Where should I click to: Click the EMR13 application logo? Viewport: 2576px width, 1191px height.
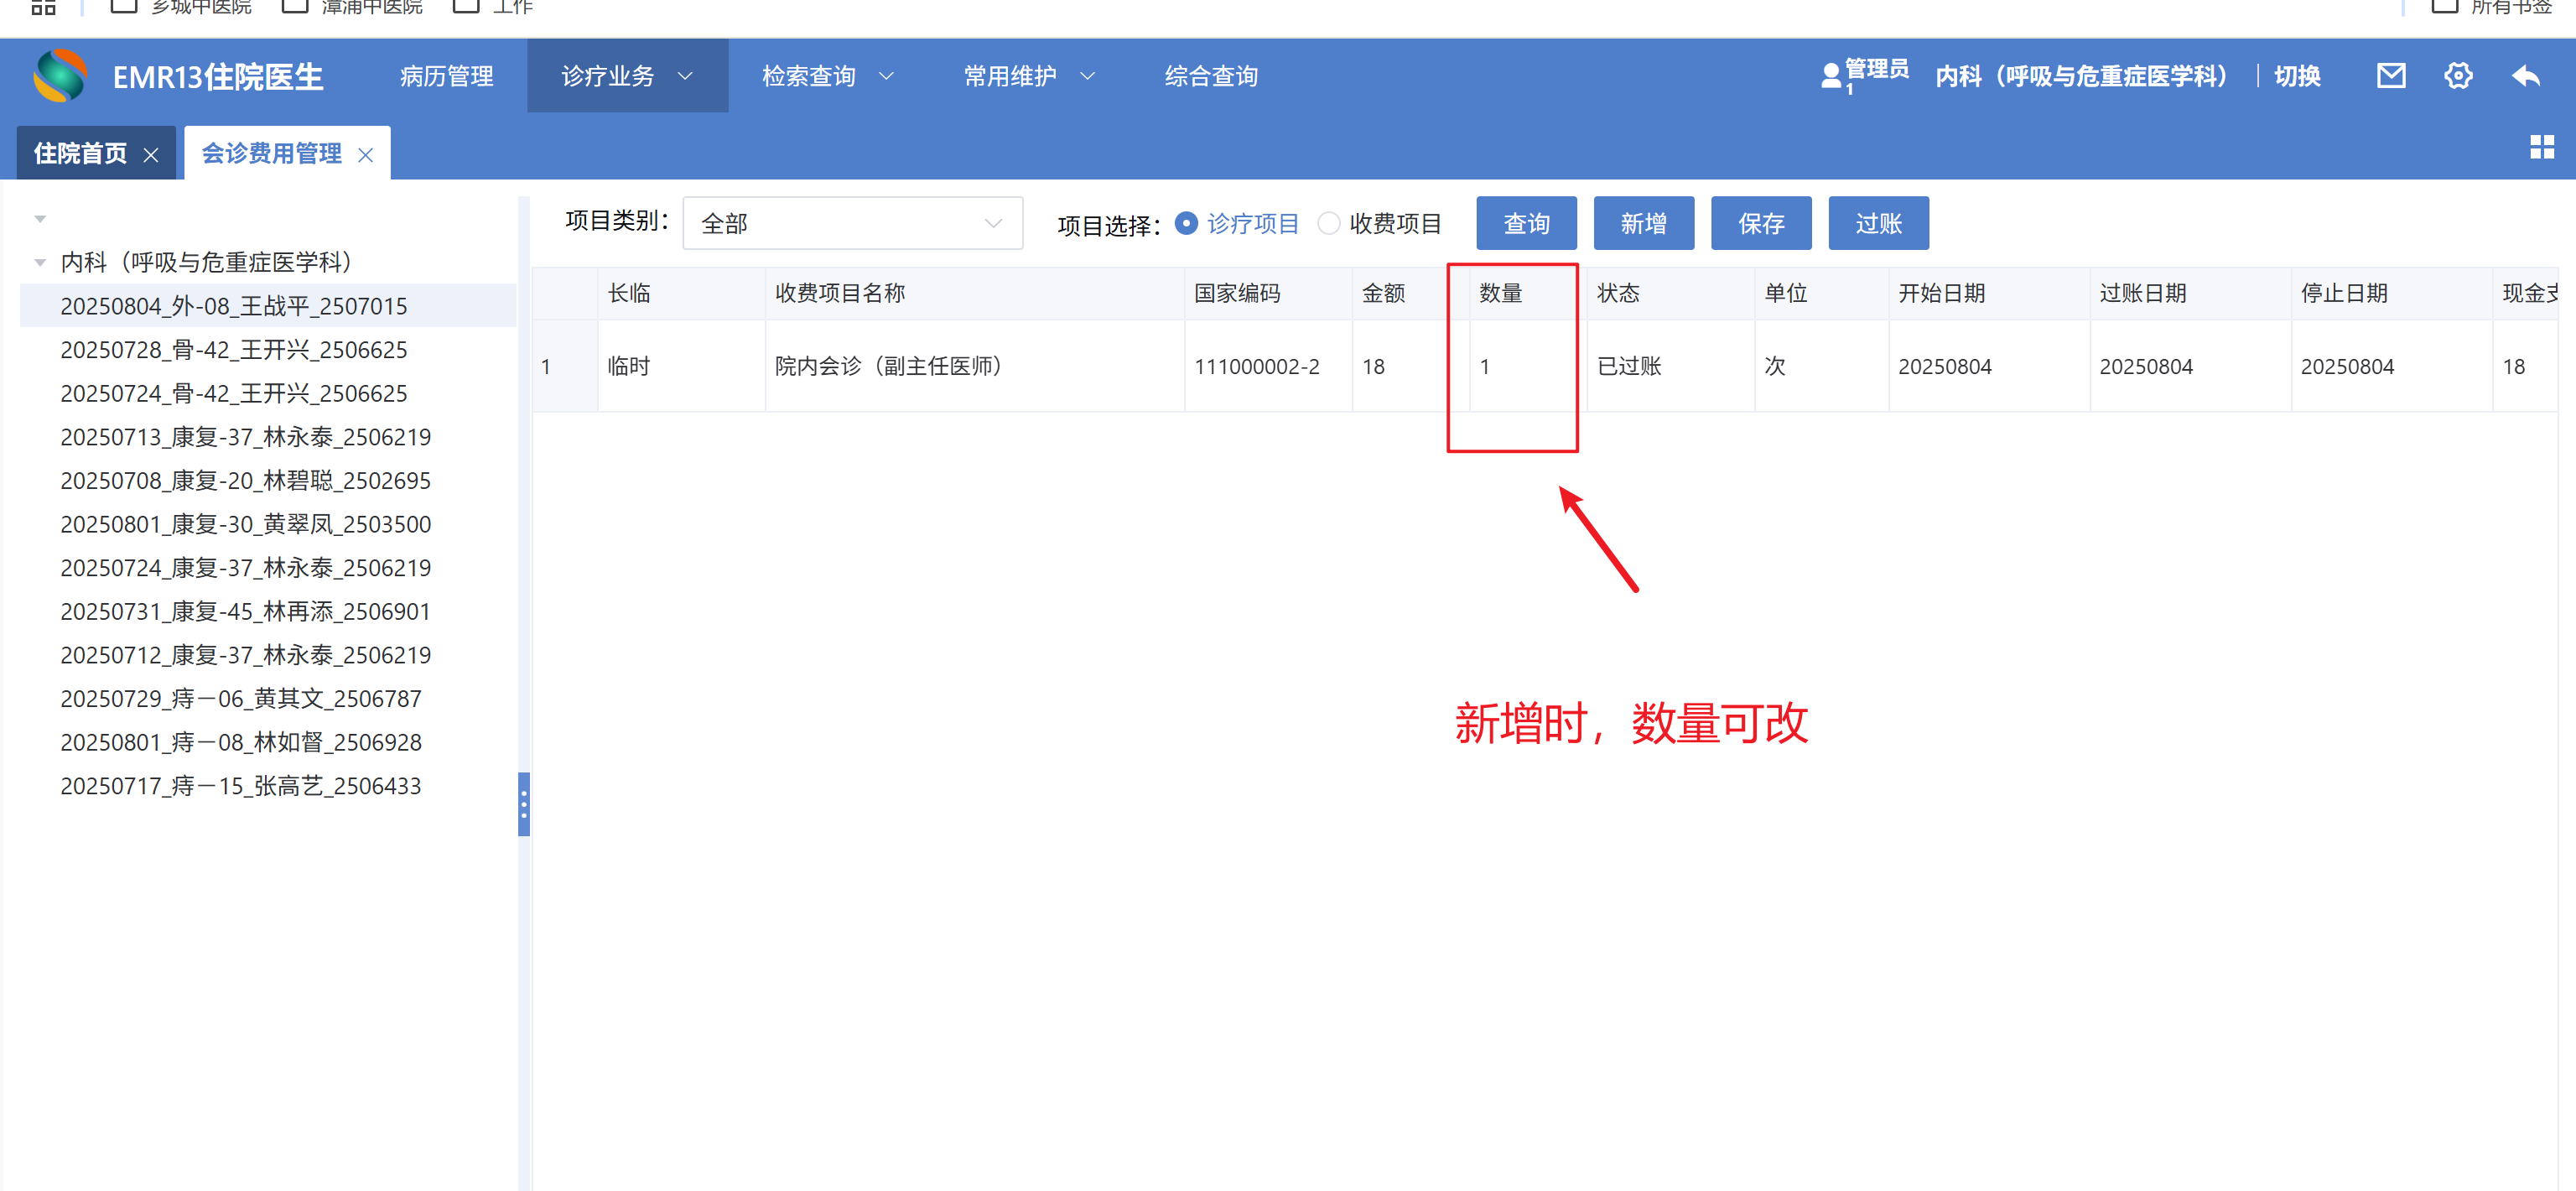60,76
